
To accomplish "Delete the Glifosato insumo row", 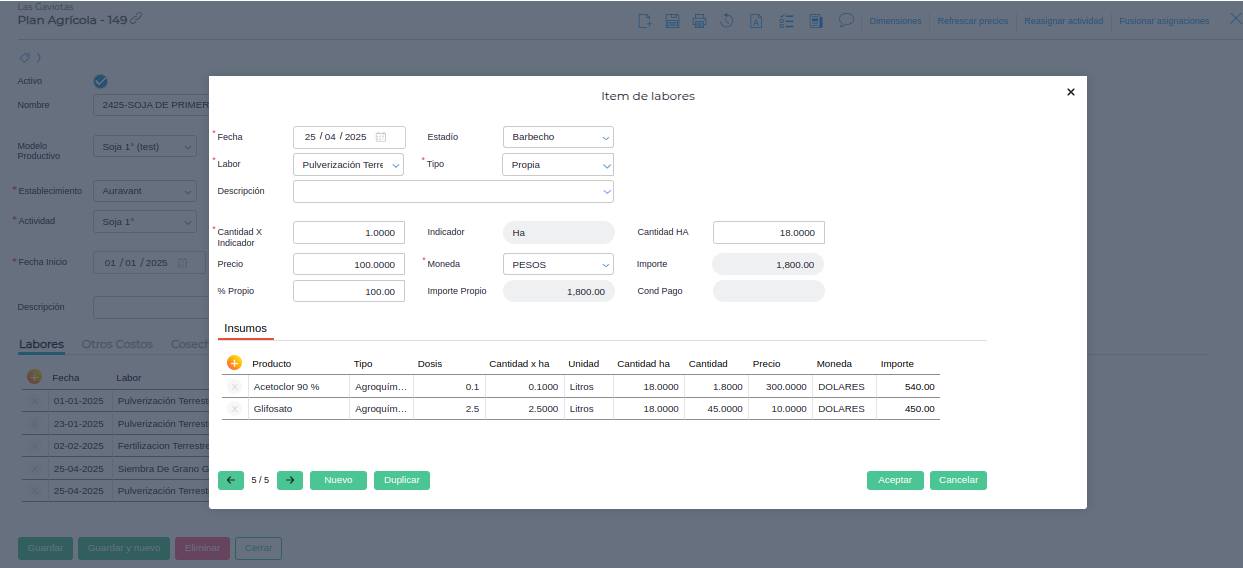I will (235, 409).
